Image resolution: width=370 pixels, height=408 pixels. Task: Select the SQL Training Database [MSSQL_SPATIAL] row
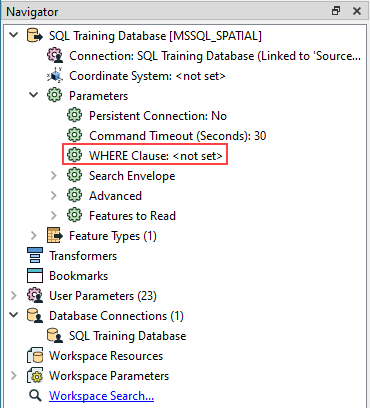tap(155, 36)
